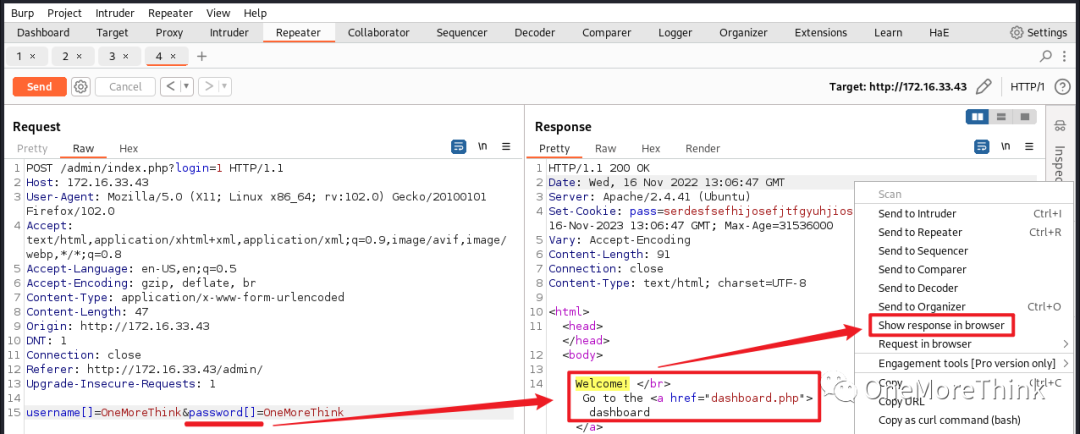Viewport: 1080px width, 434px height.
Task: Click the Cancel button
Action: click(x=125, y=87)
